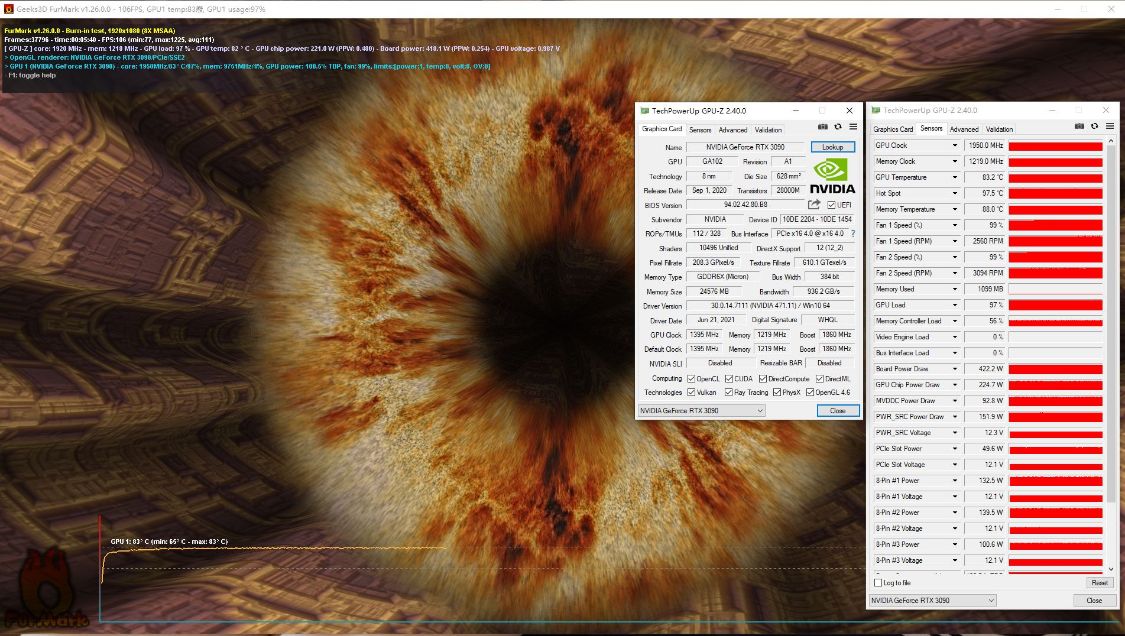Click the FurMark GPU temperature graph label
The height and width of the screenshot is (636, 1125).
click(169, 542)
